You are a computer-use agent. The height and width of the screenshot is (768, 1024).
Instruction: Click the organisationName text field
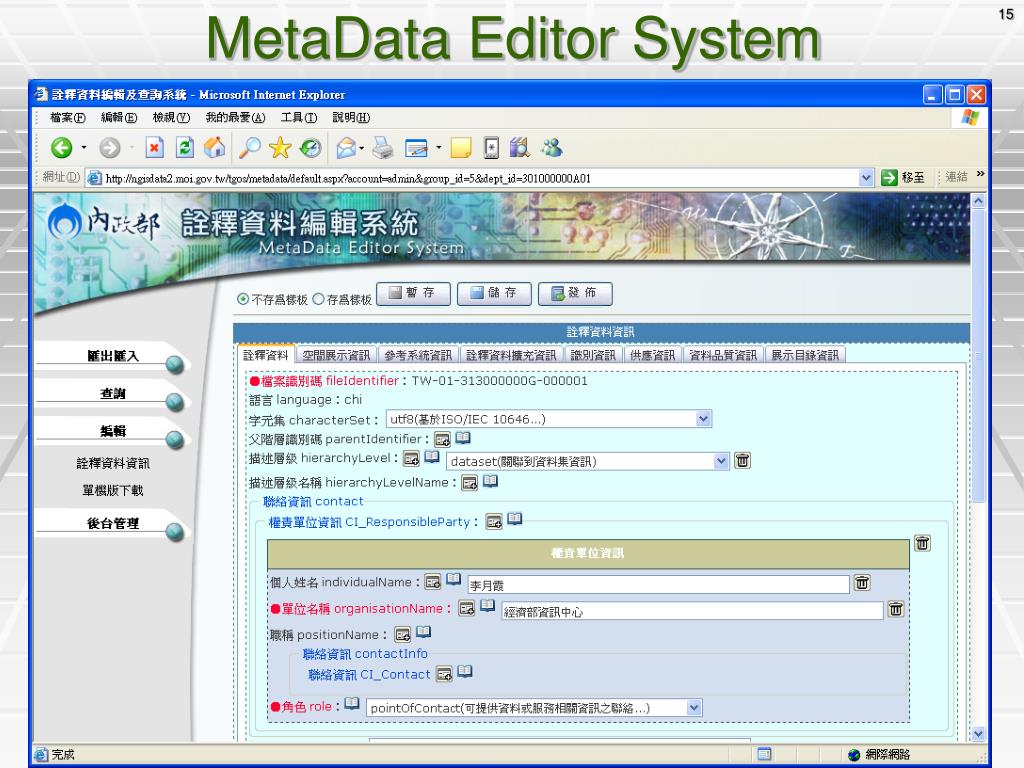(692, 611)
